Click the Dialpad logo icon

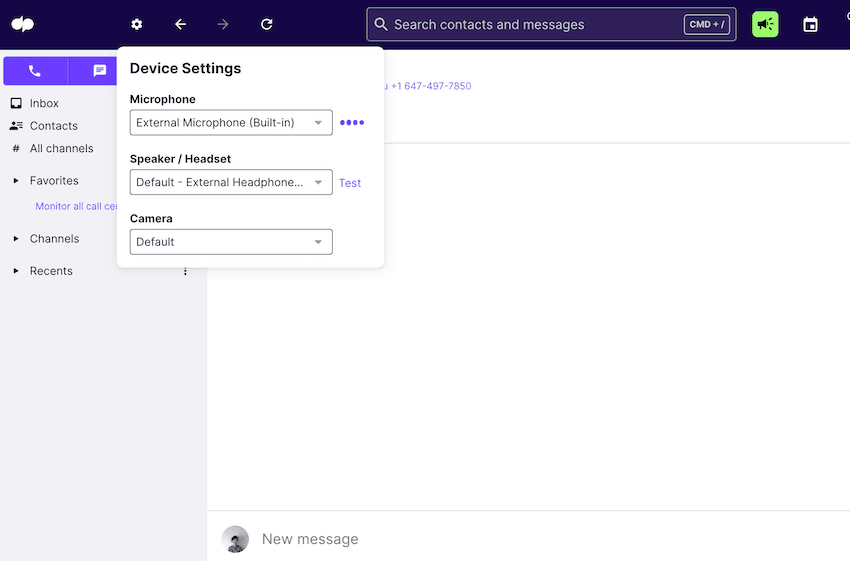click(x=22, y=24)
